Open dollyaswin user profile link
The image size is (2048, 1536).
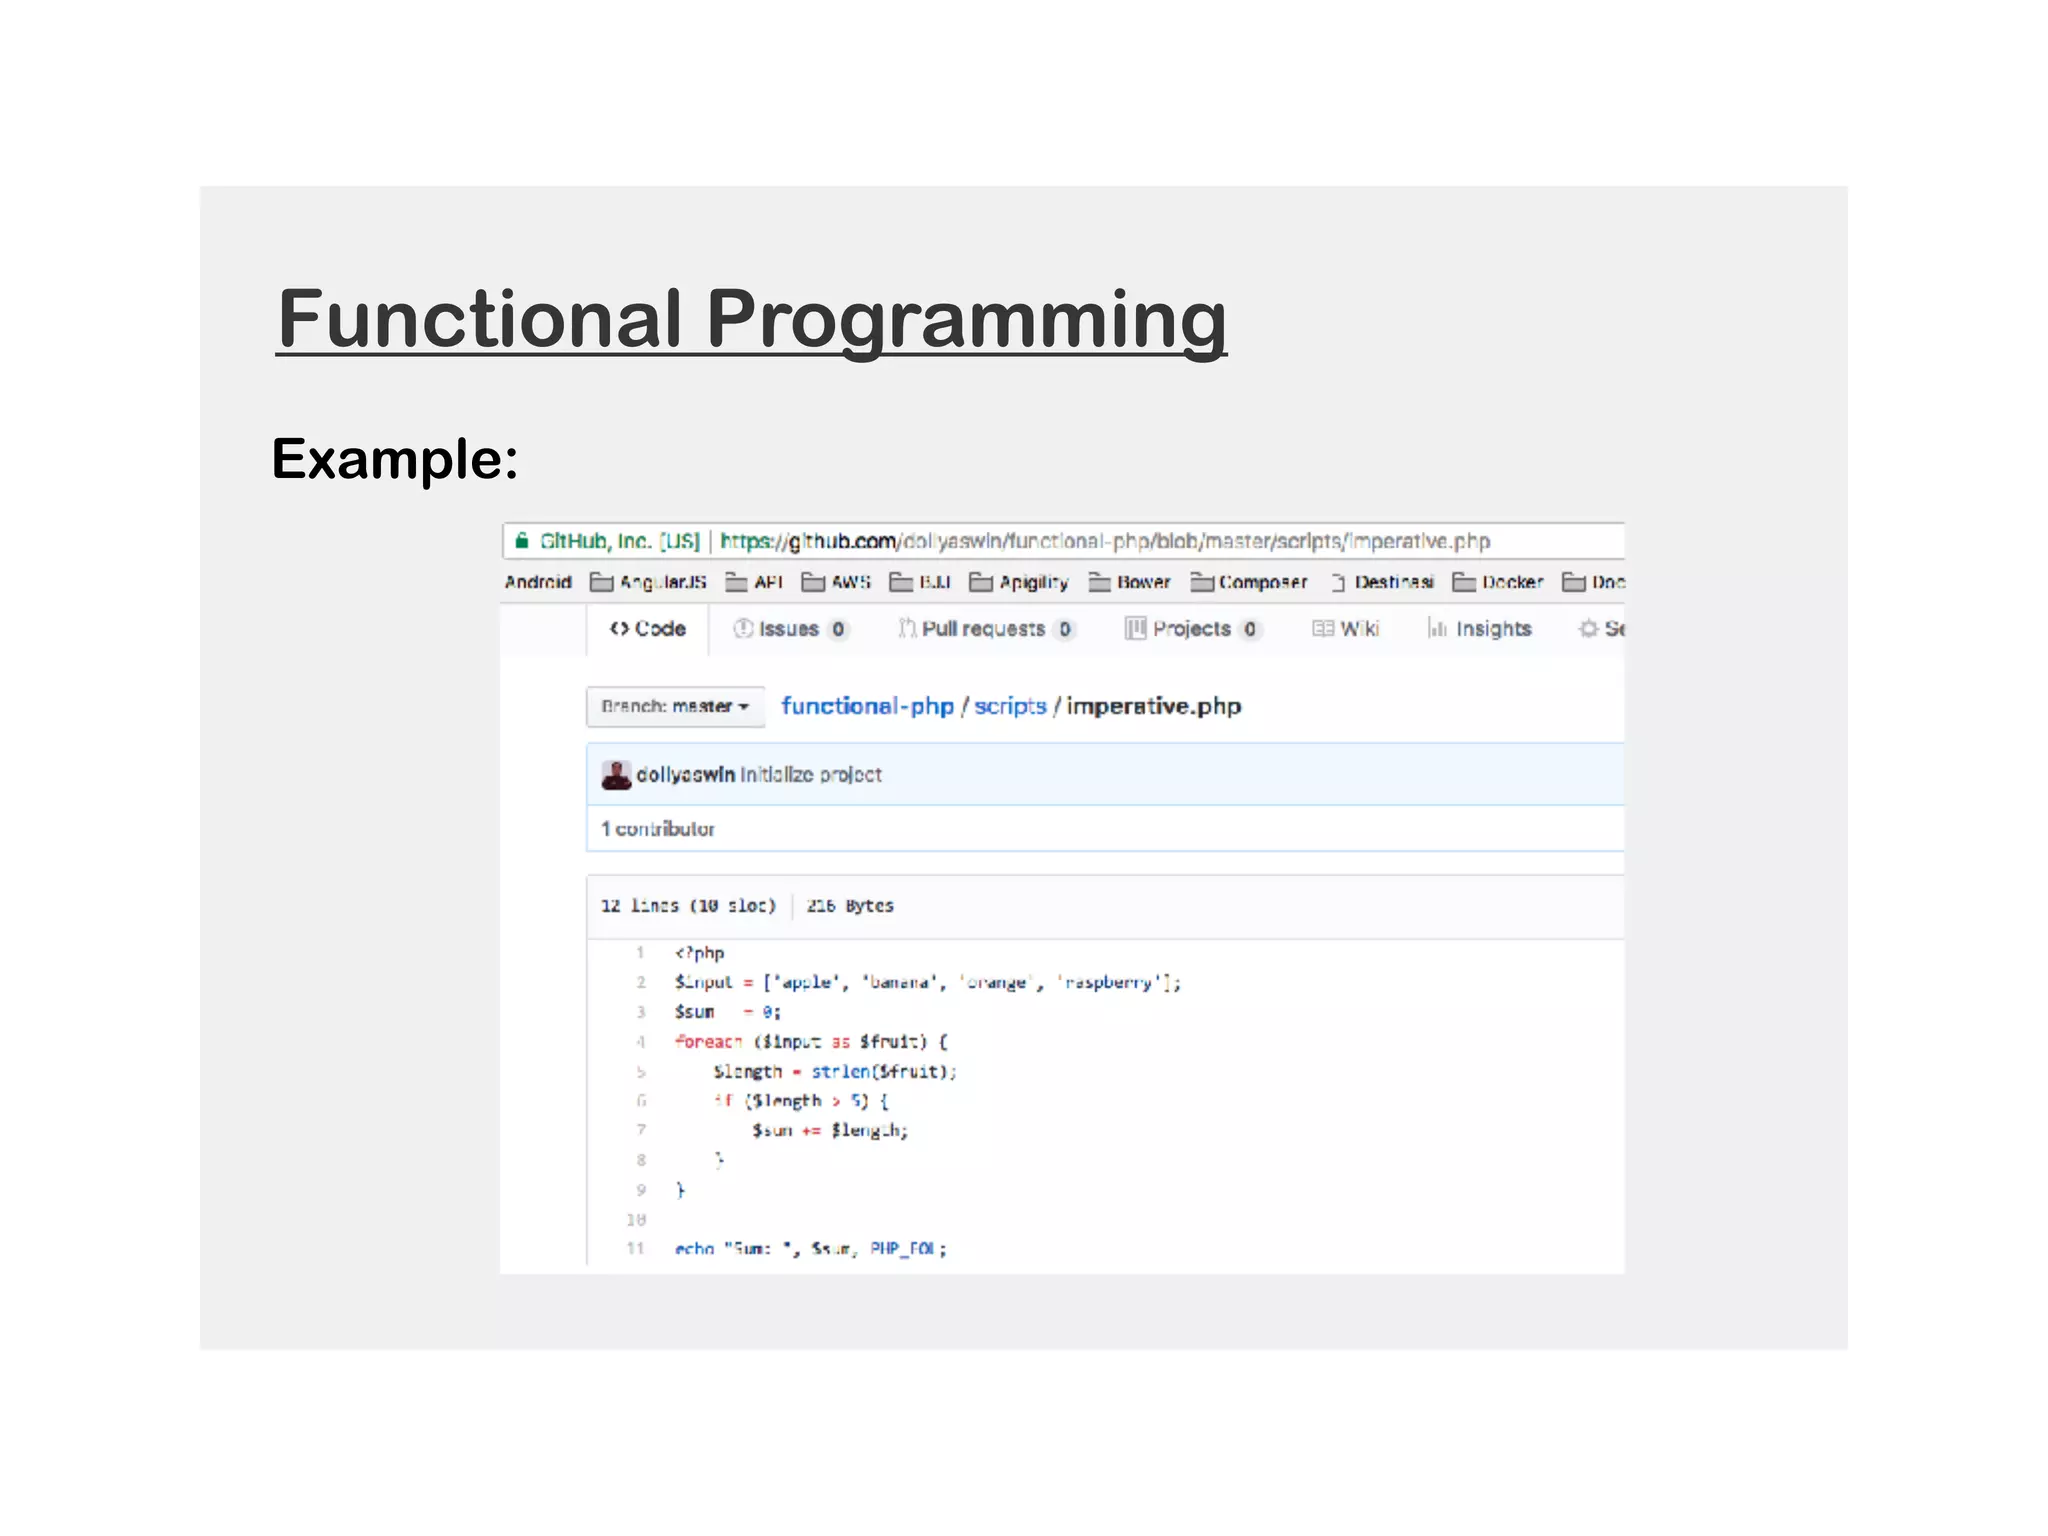pyautogui.click(x=685, y=775)
